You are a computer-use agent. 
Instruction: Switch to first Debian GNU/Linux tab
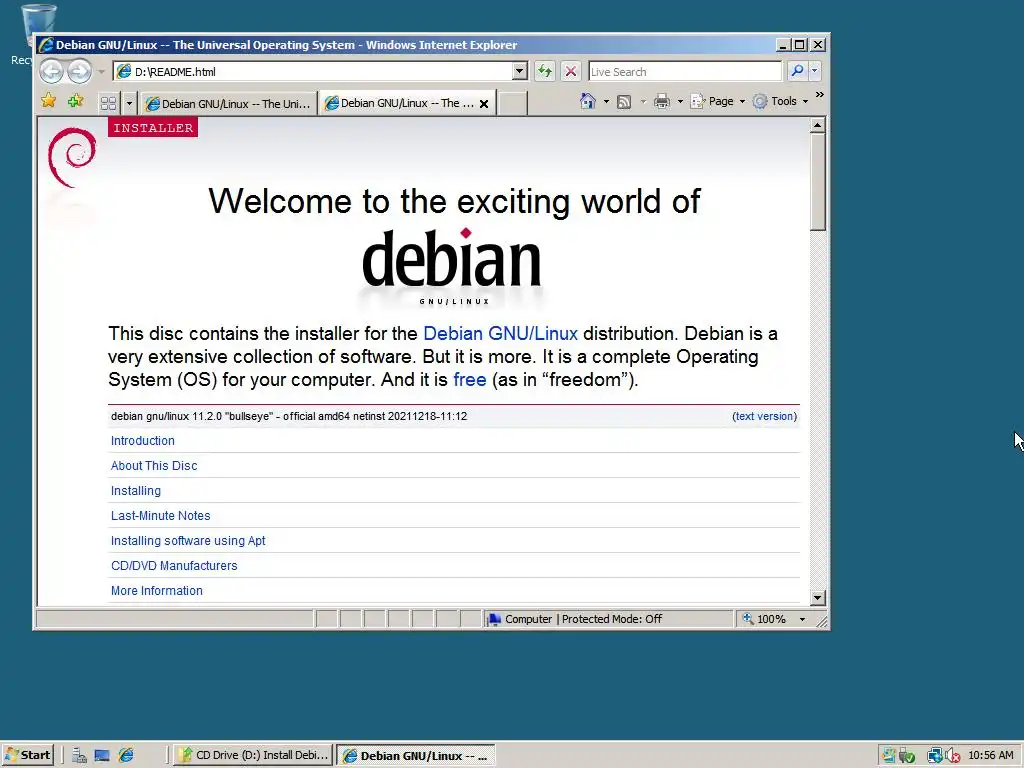pos(228,103)
